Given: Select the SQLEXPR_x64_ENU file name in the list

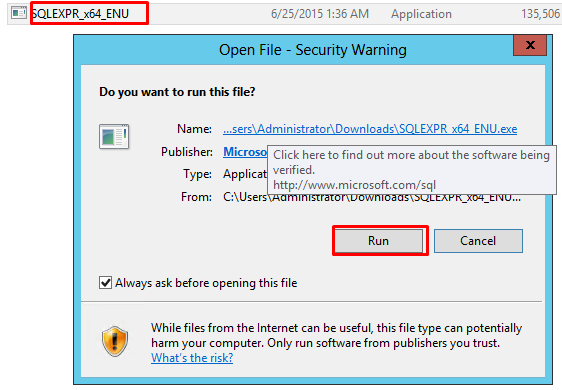Looking at the screenshot, I should point(81,14).
